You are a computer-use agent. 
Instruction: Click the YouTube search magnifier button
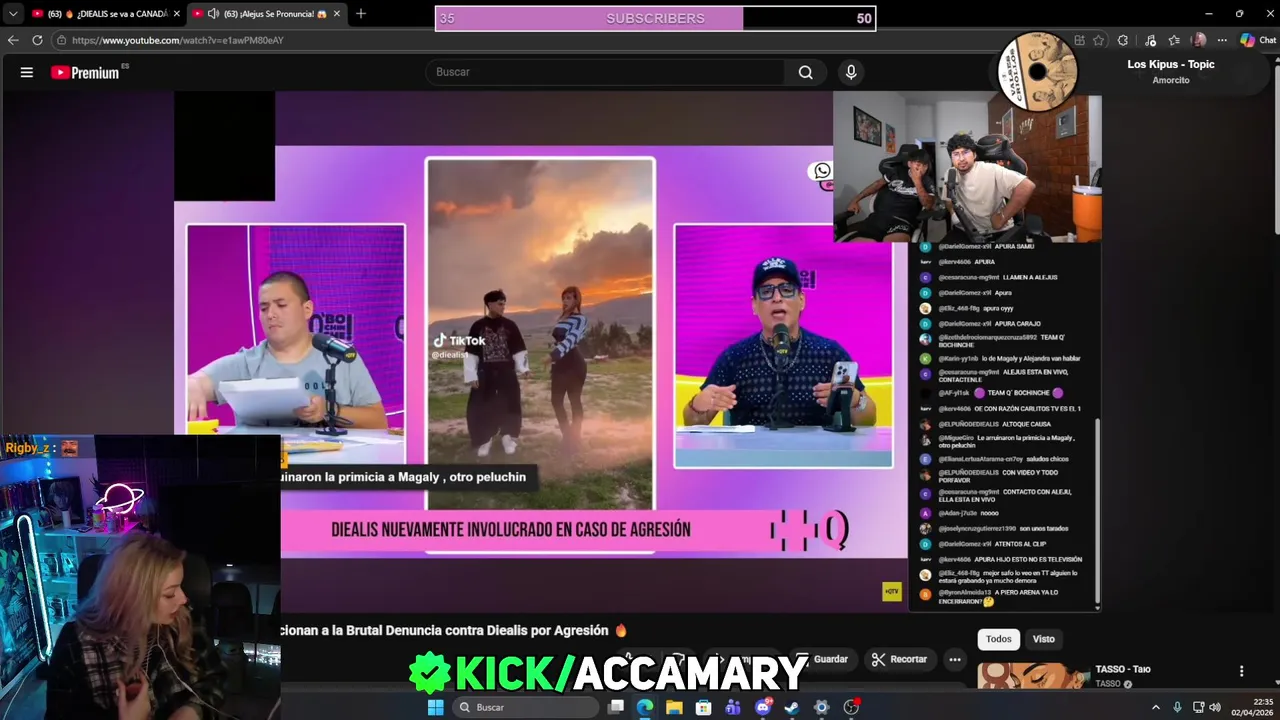[805, 72]
